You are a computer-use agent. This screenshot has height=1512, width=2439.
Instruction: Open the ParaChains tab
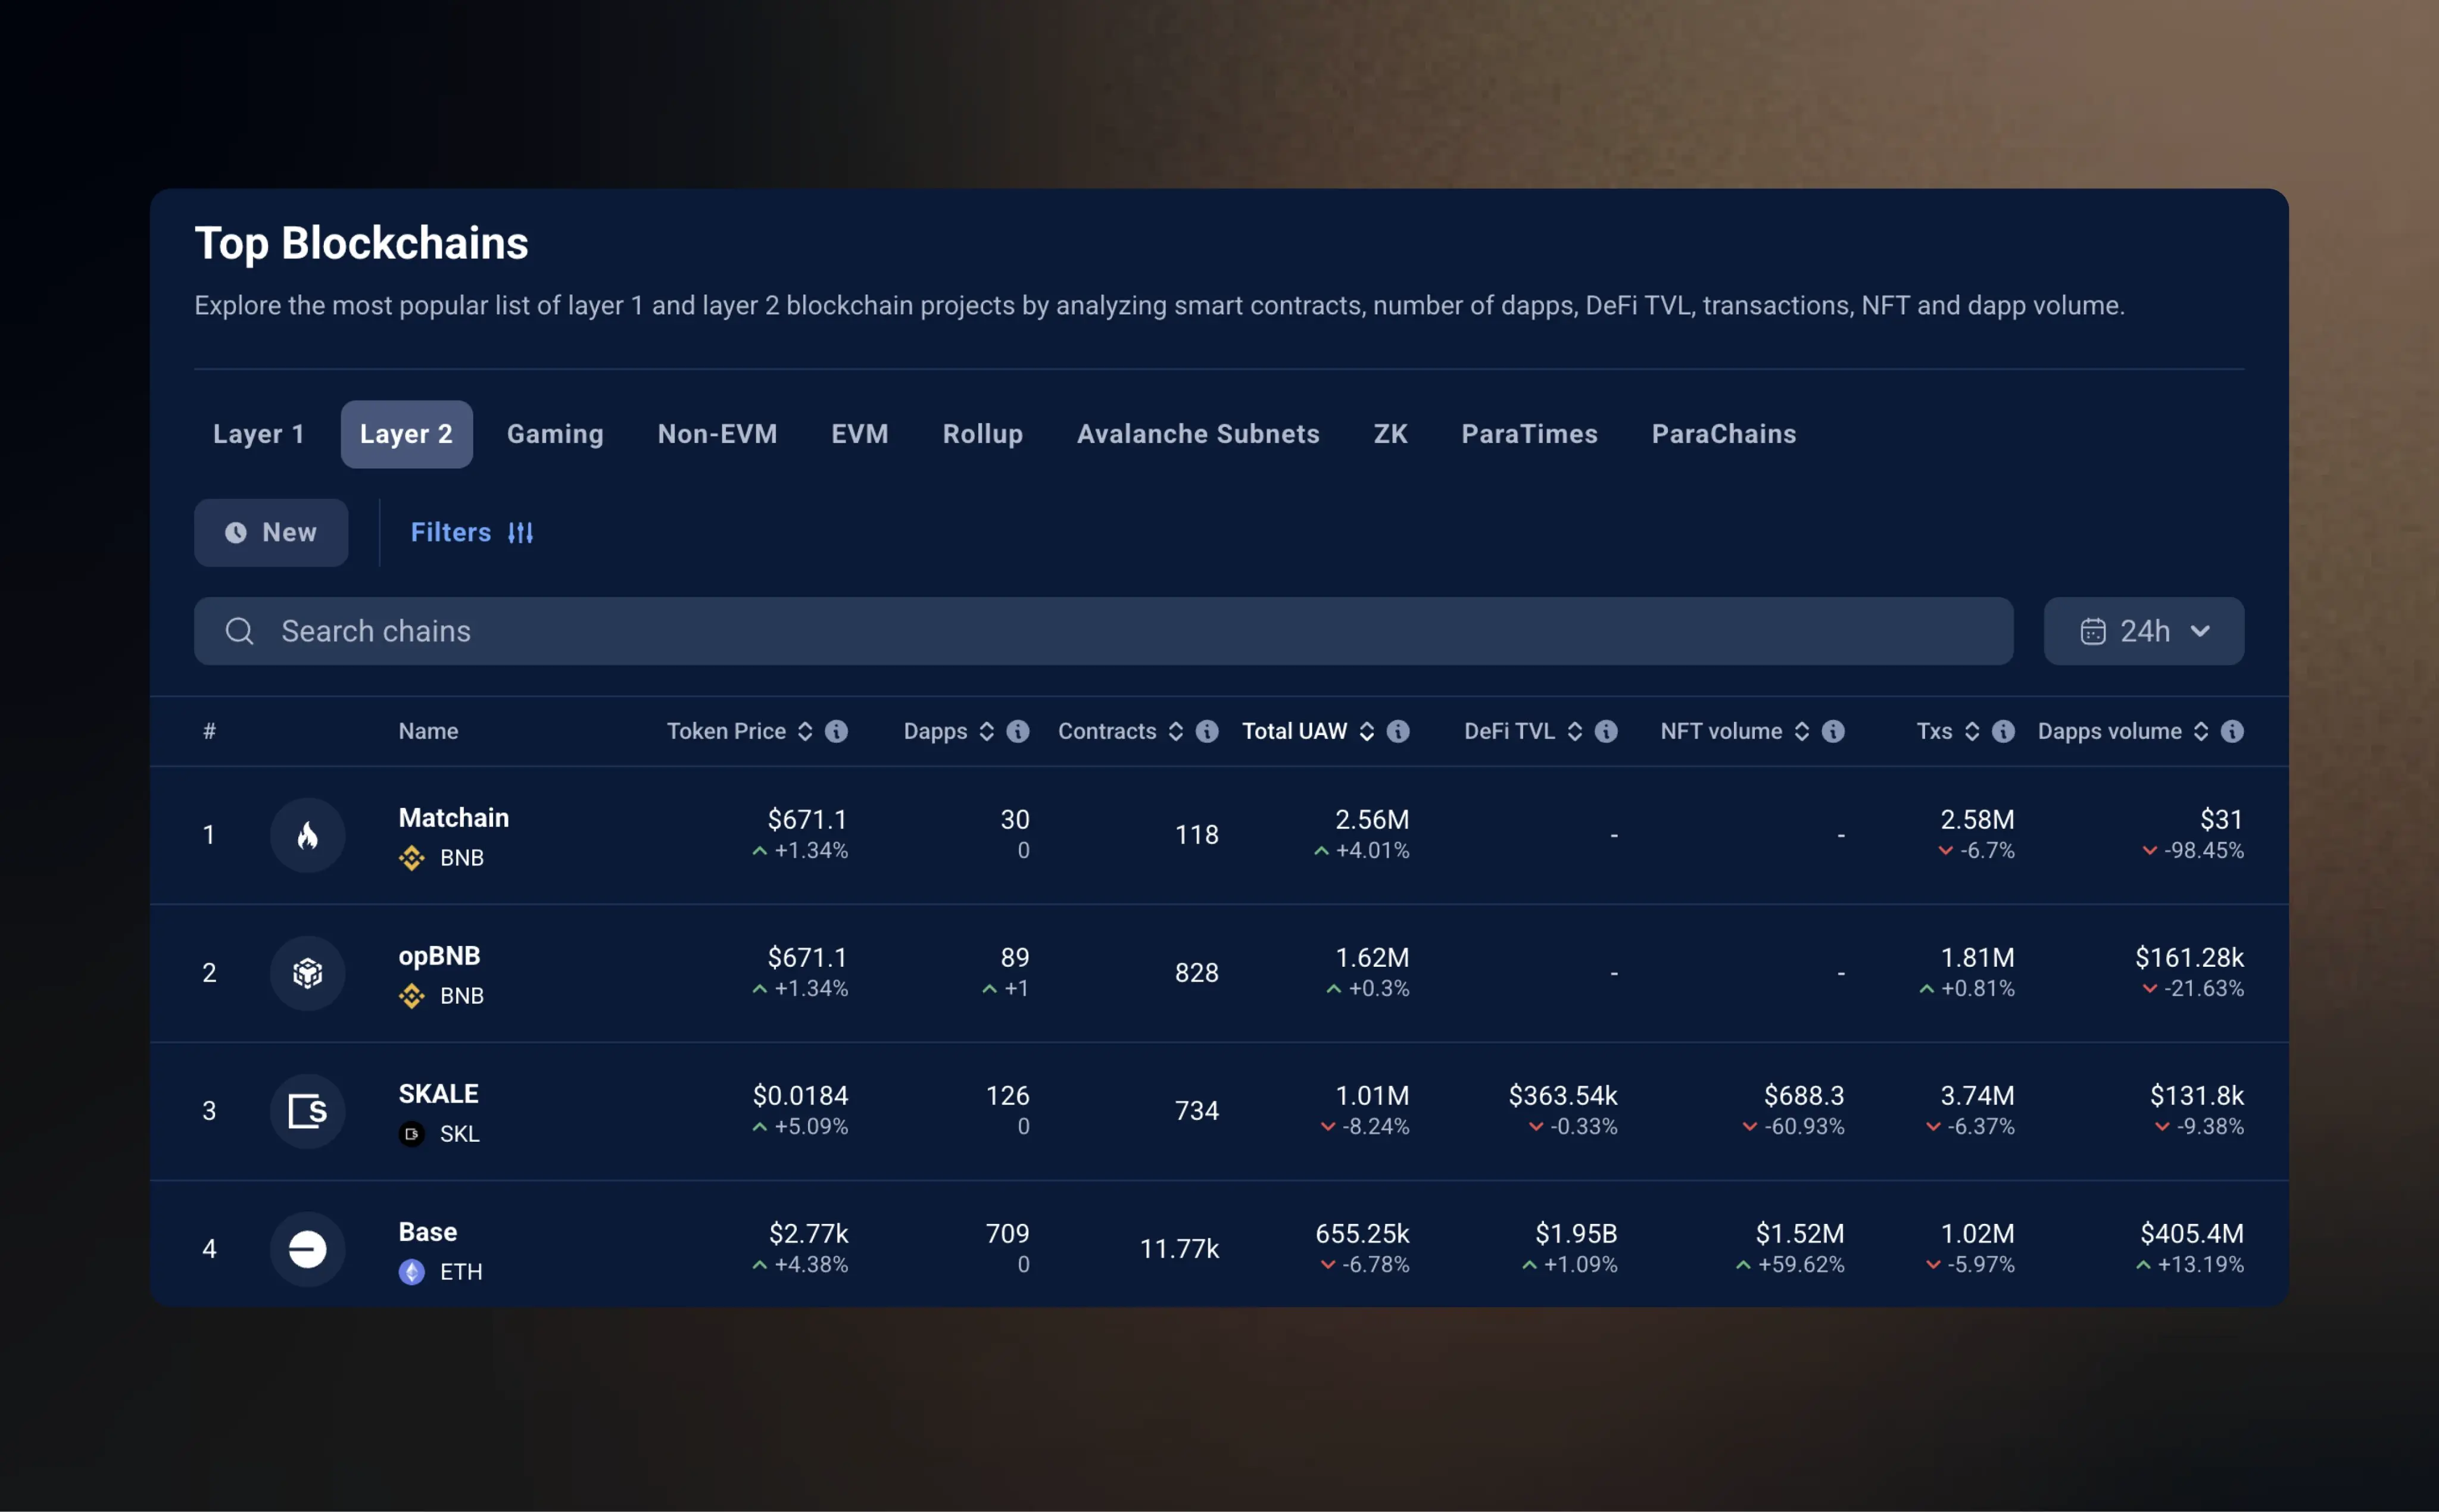1723,434
